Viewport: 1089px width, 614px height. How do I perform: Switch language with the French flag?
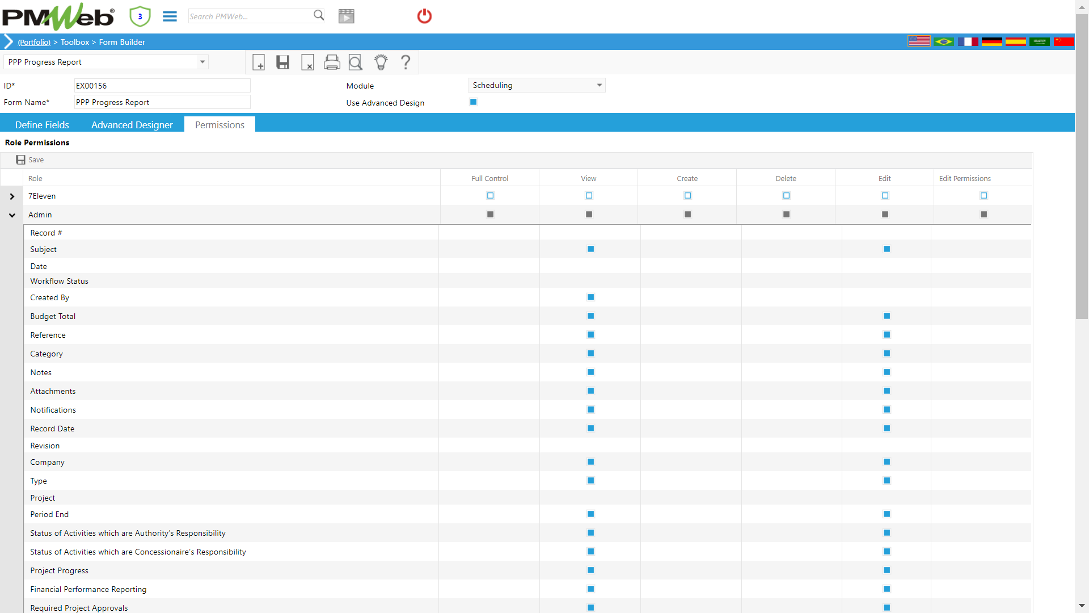(x=967, y=42)
